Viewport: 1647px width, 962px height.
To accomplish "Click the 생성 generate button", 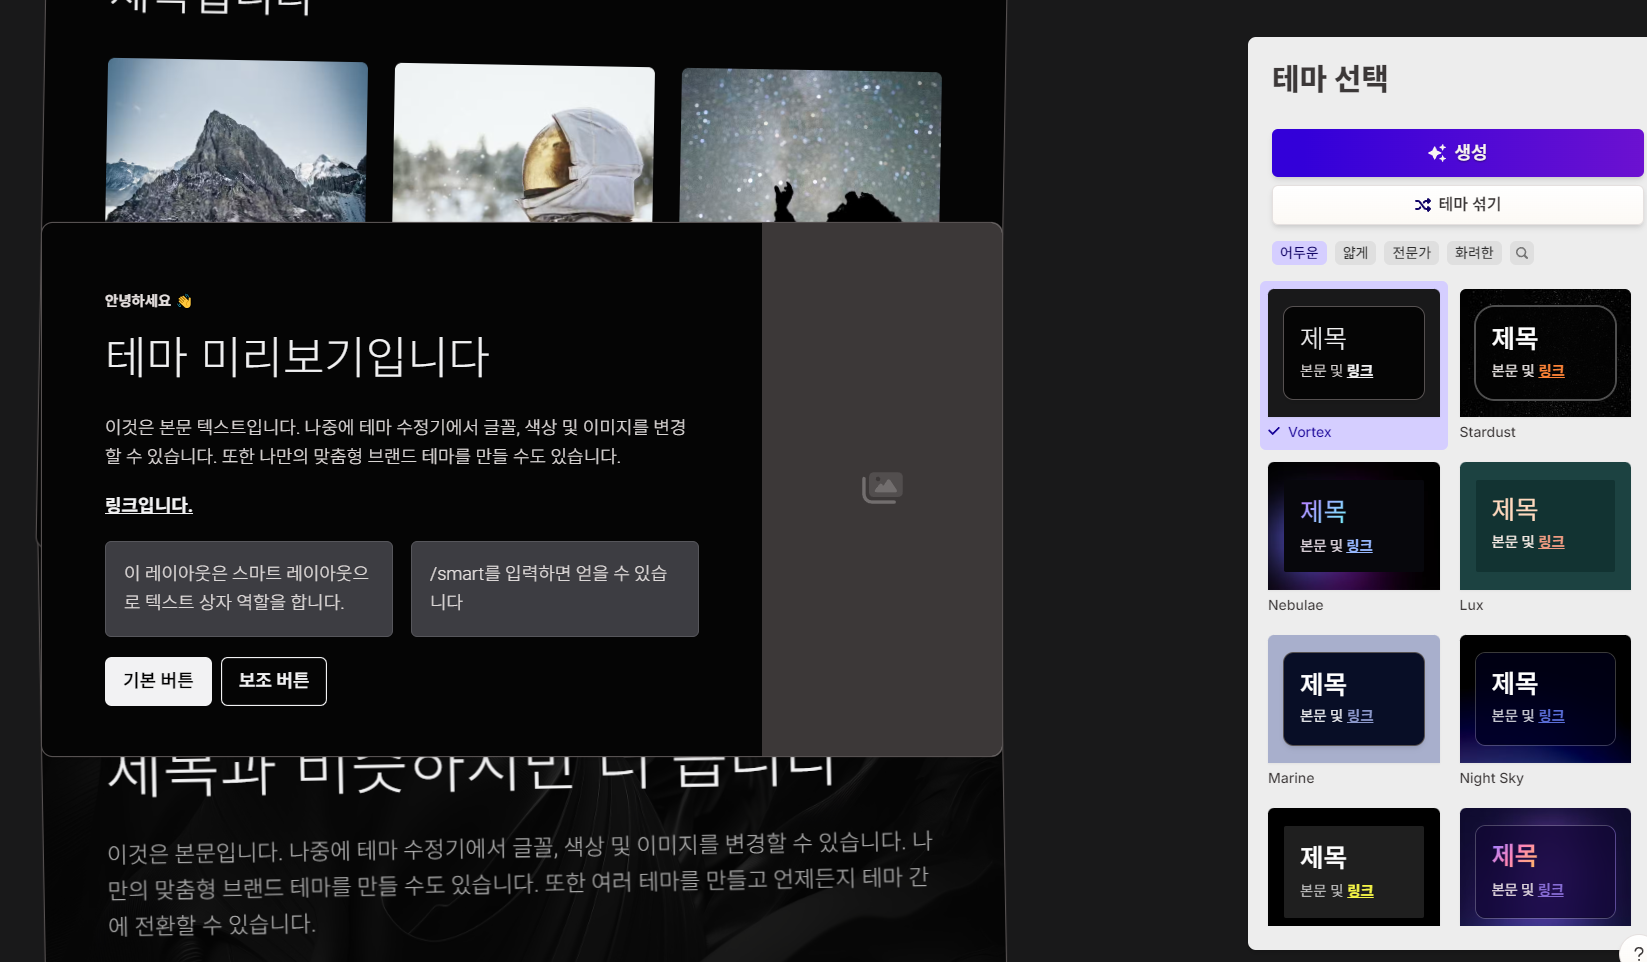I will pos(1457,153).
